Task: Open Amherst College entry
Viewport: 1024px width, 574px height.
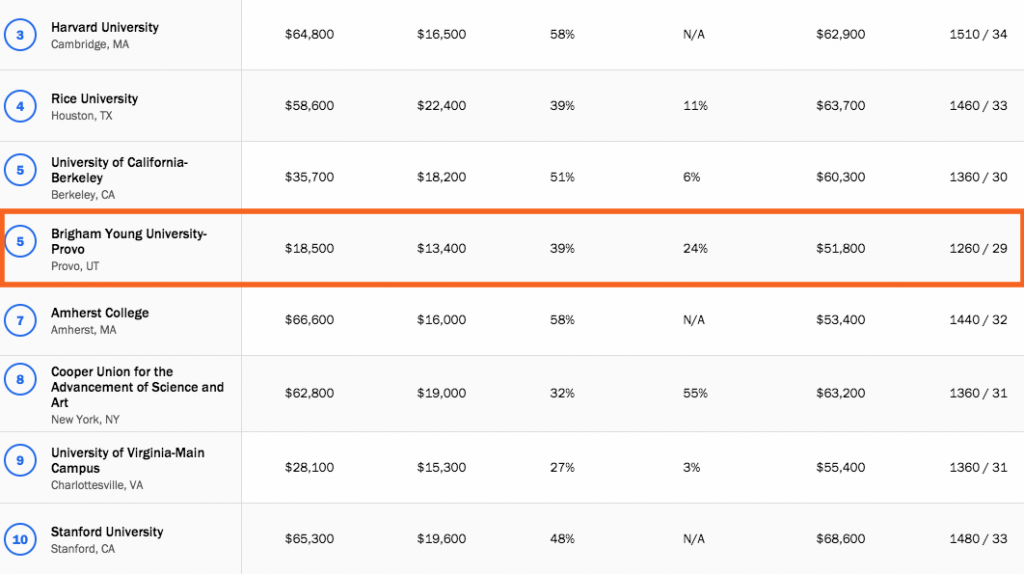Action: [x=100, y=313]
